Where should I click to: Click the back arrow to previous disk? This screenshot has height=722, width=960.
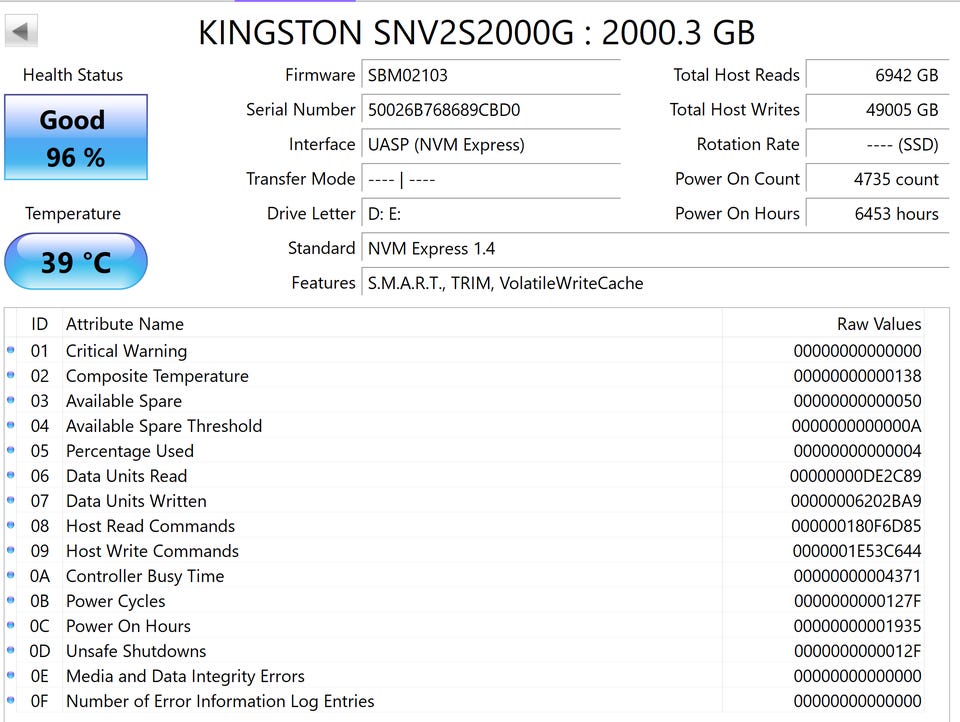21,31
